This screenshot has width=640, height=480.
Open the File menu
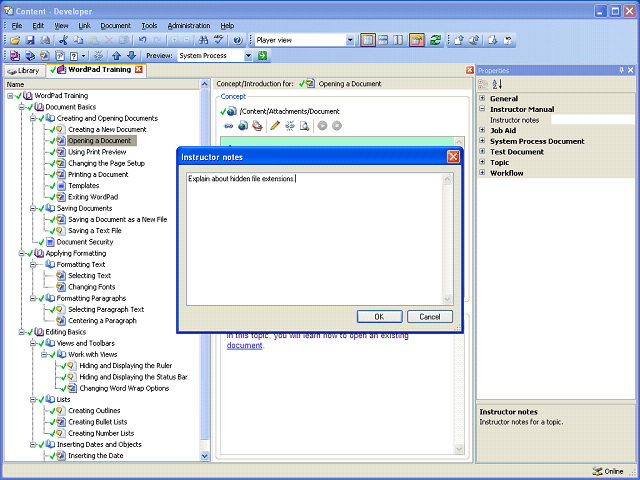point(17,26)
